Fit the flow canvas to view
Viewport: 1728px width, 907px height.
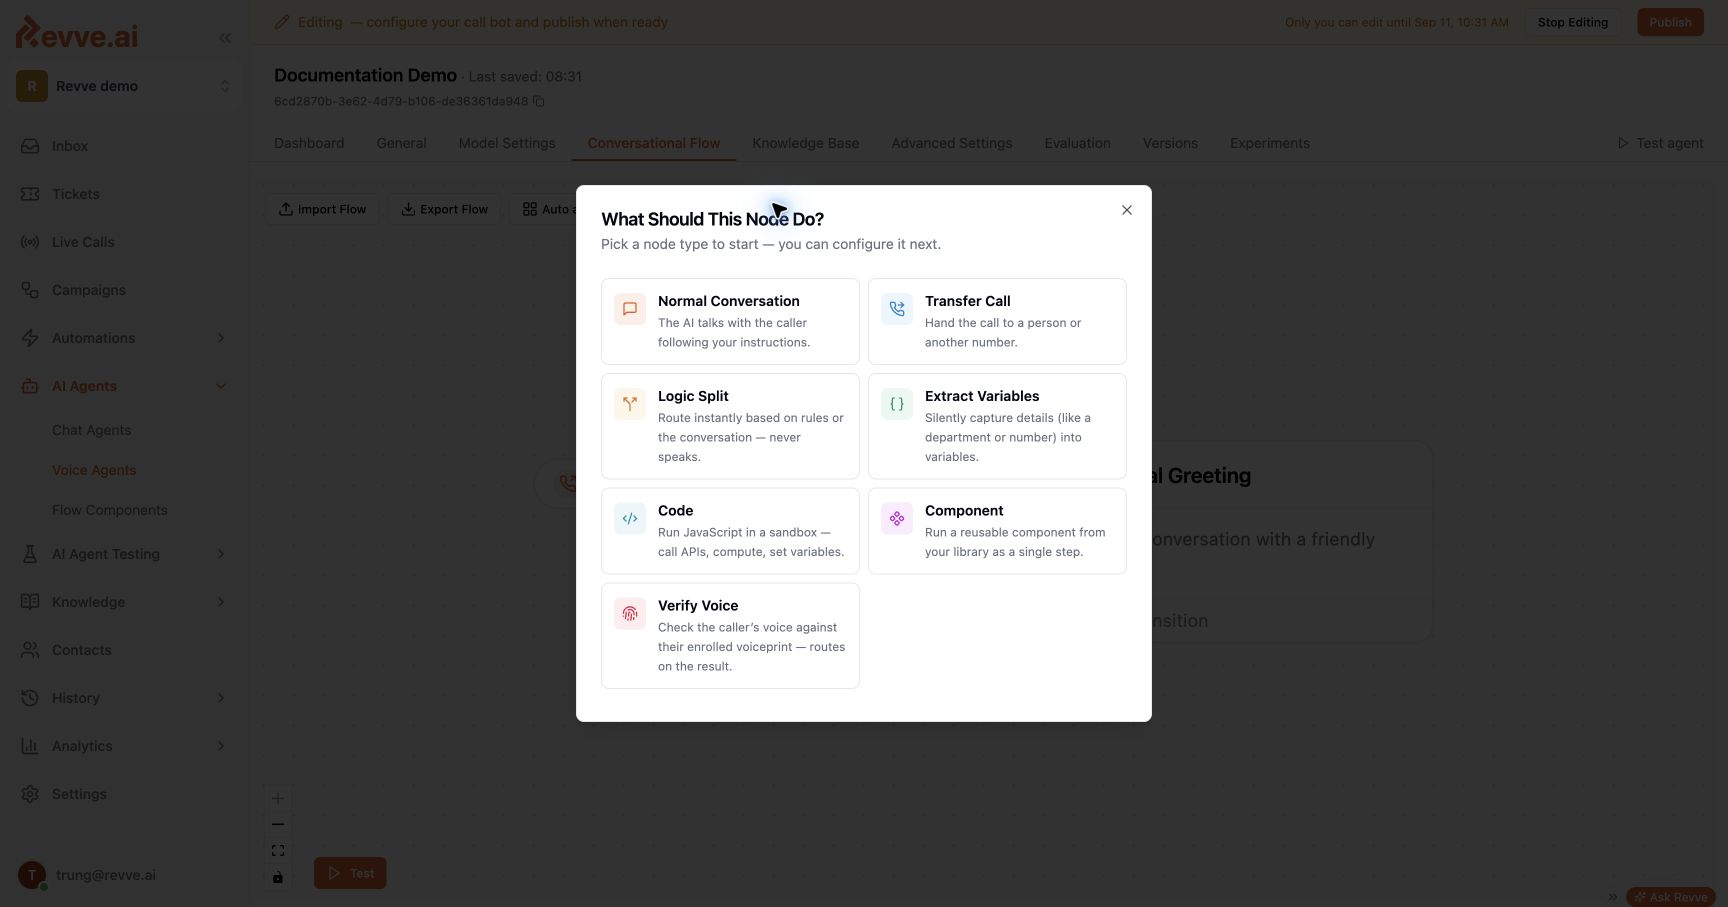[278, 851]
